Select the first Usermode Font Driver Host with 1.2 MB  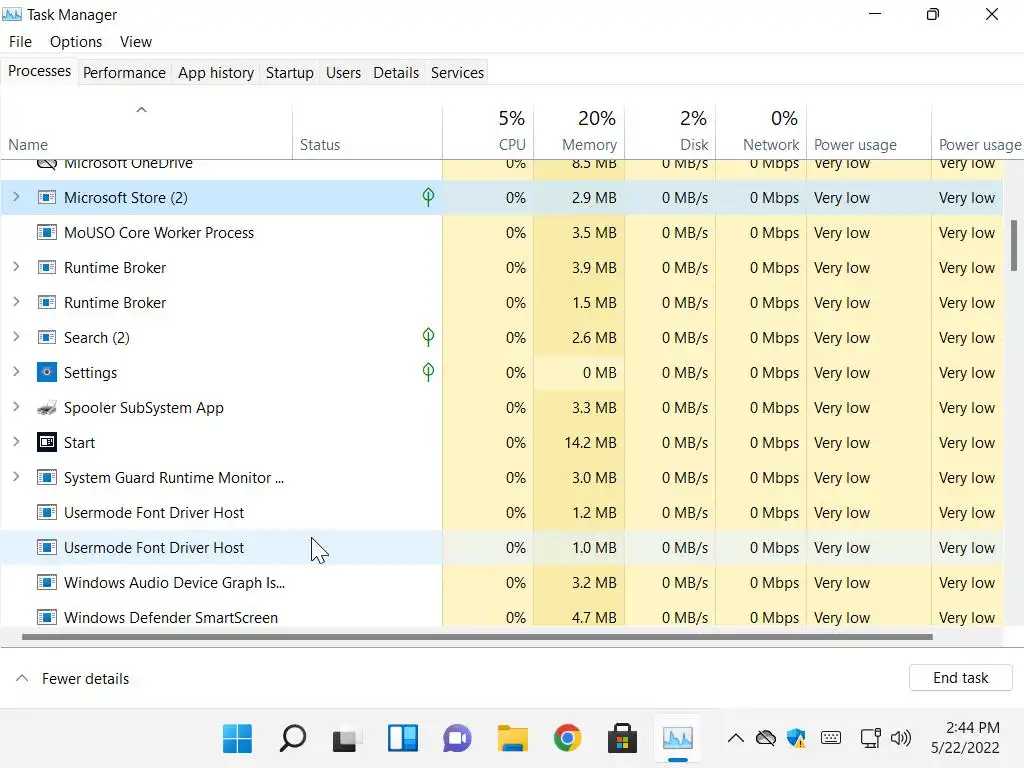coord(502,513)
